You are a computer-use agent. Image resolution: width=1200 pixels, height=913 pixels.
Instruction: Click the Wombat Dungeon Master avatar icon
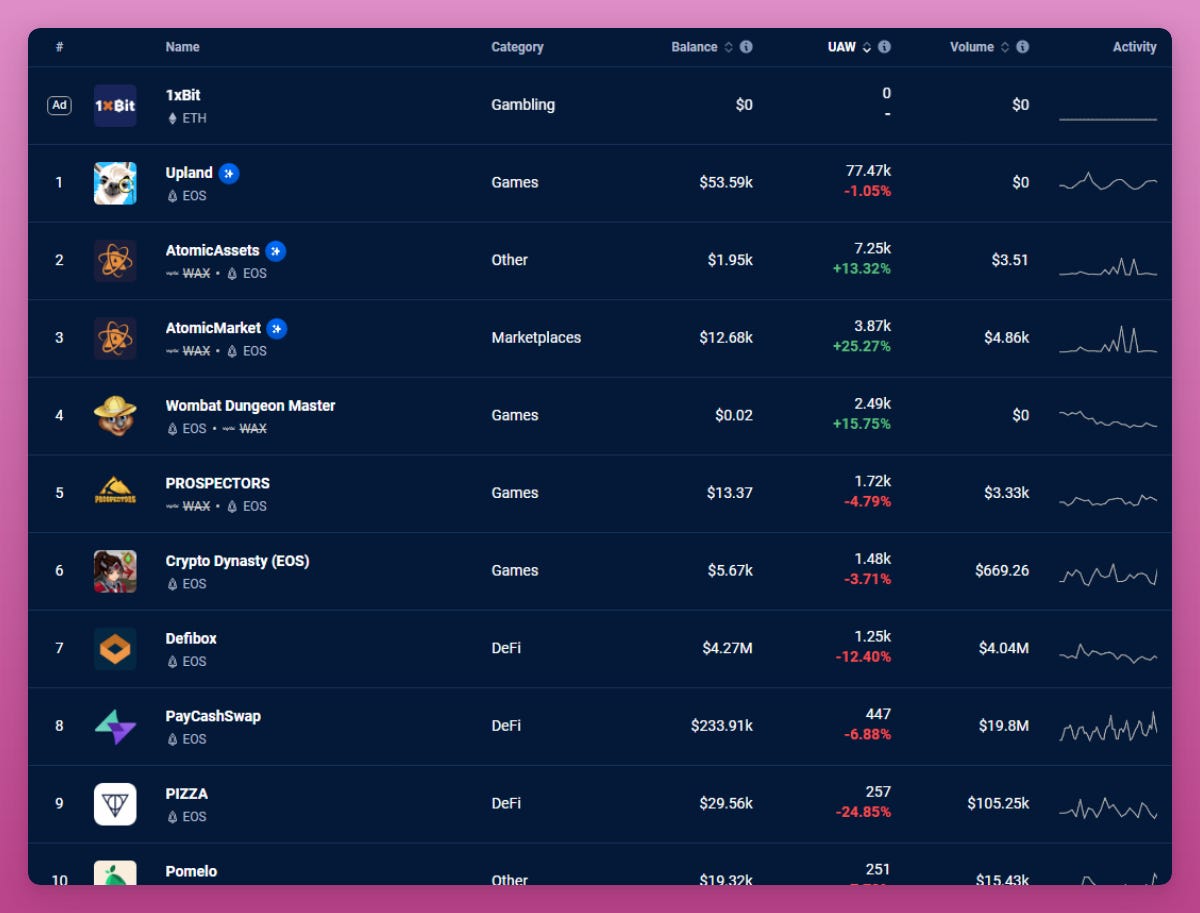tap(115, 415)
